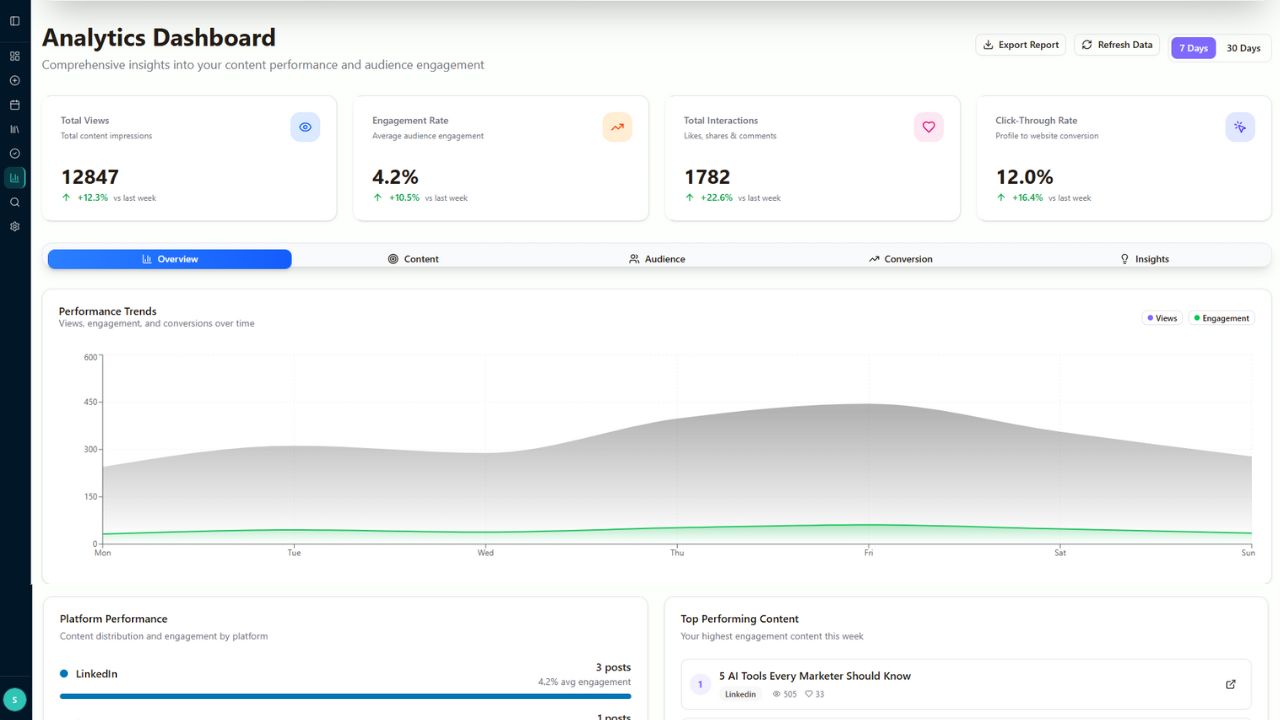
Task: Toggle the Engagement legend in chart
Action: tap(1221, 318)
